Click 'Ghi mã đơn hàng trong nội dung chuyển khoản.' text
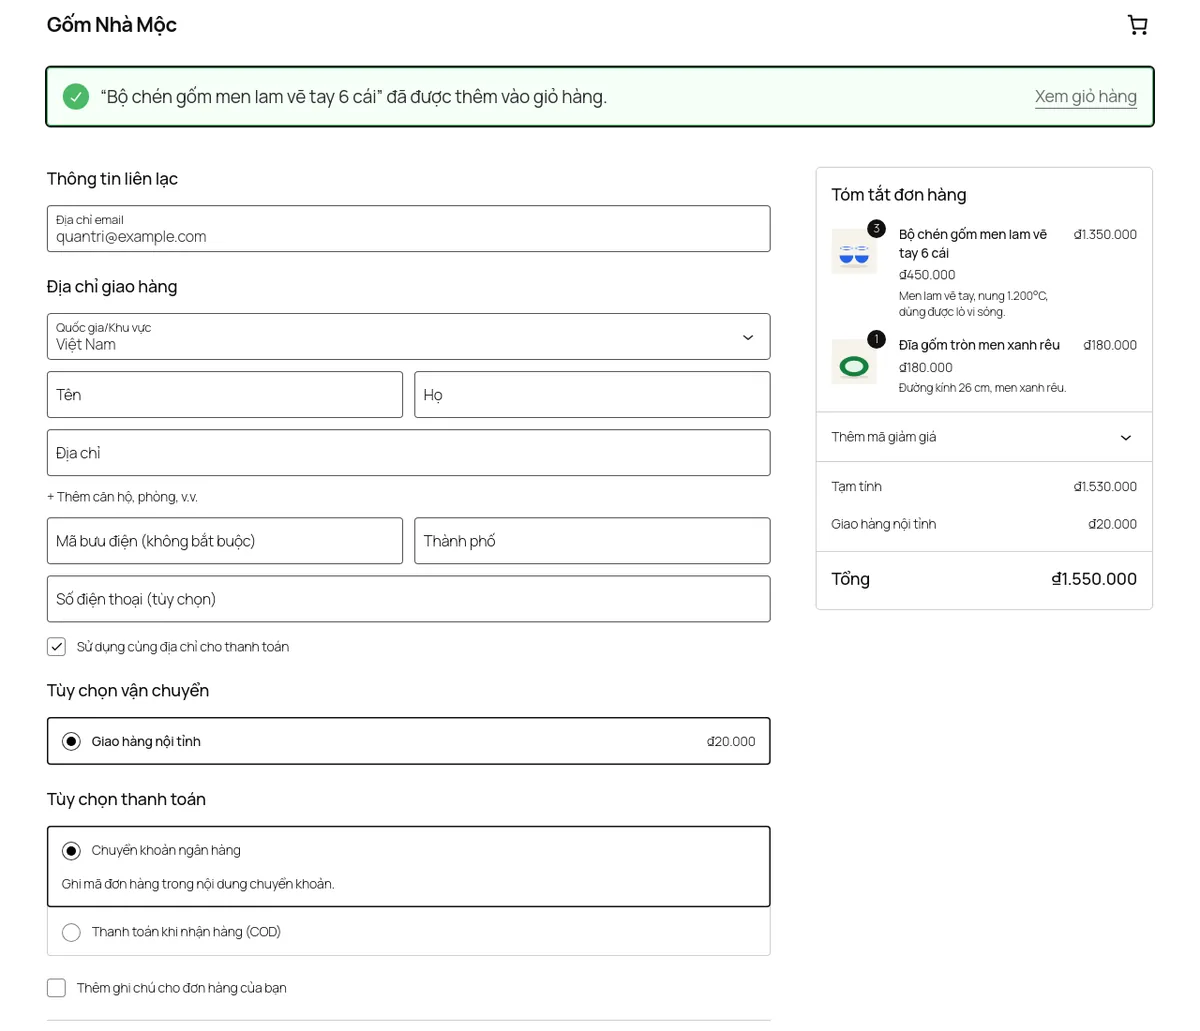 pyautogui.click(x=198, y=884)
